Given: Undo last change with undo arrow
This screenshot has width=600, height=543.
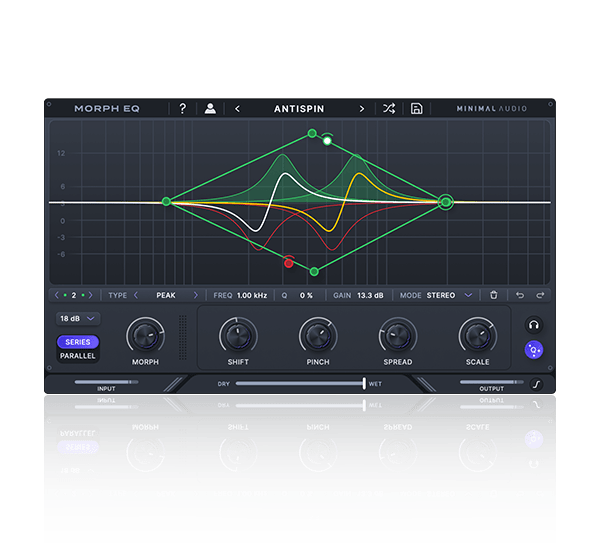Looking at the screenshot, I should [520, 295].
